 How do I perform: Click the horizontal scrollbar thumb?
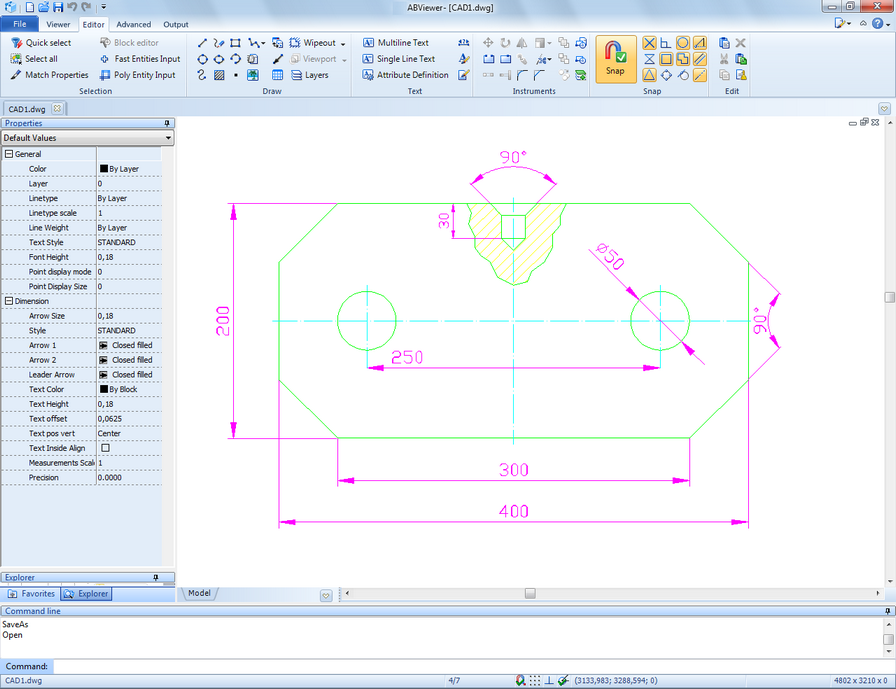coord(530,594)
